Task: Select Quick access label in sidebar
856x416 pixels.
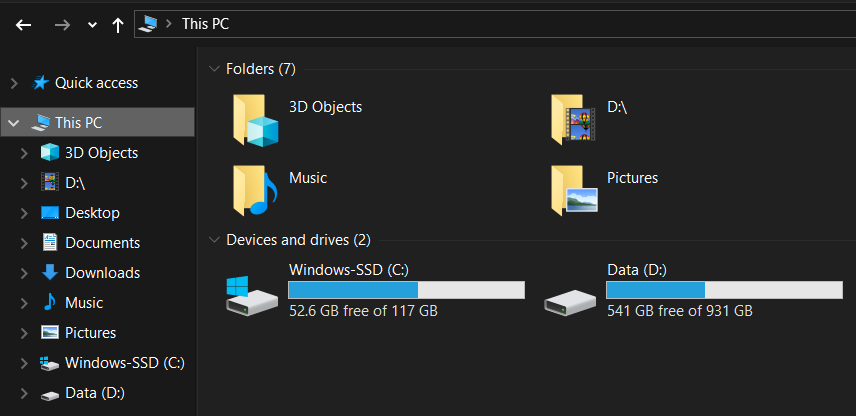Action: [96, 83]
